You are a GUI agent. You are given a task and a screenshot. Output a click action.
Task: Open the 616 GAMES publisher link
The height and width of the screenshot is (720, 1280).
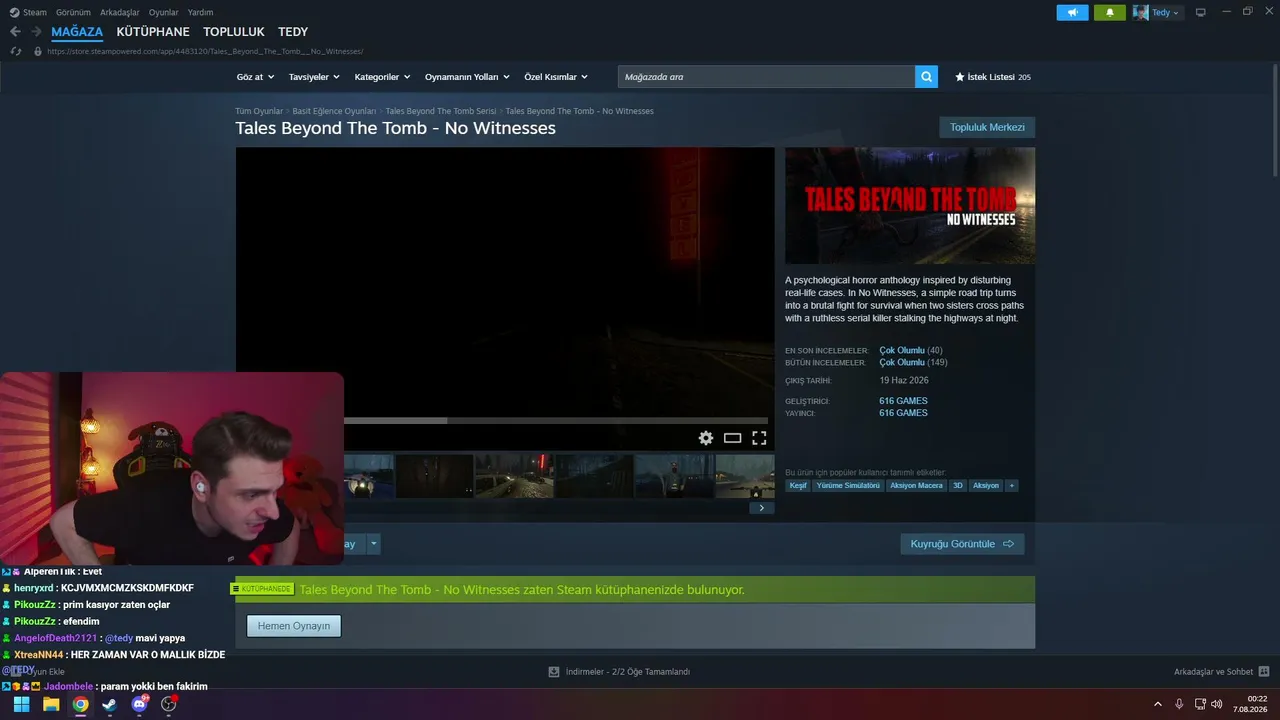click(x=903, y=413)
